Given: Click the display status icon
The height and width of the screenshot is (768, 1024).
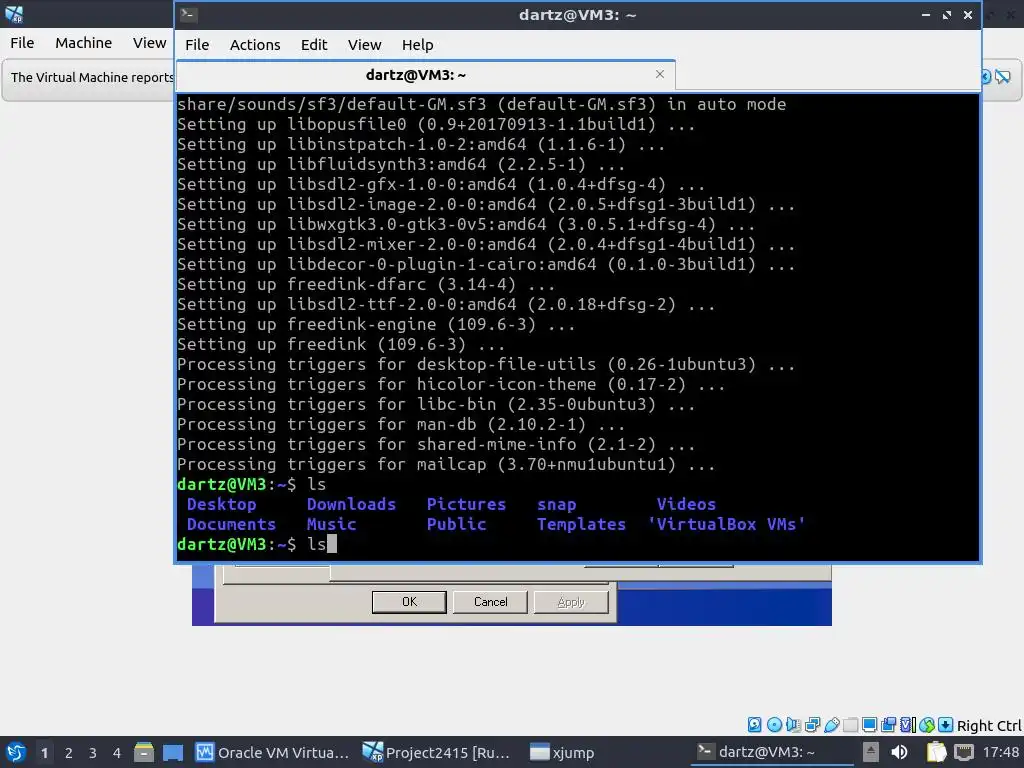Looking at the screenshot, I should pyautogui.click(x=869, y=725).
